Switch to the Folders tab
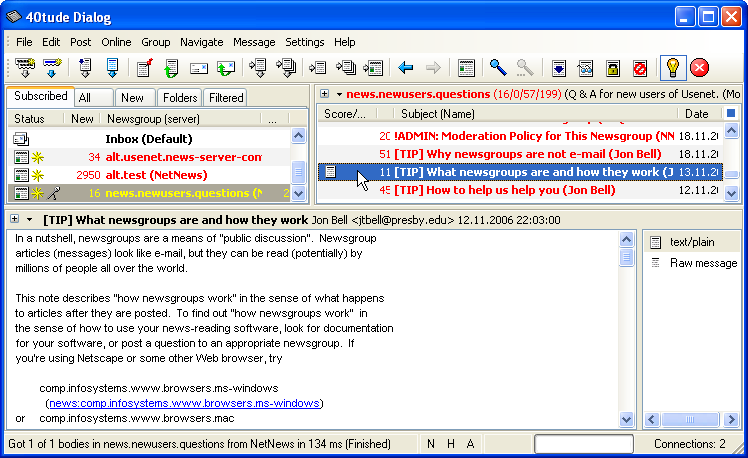Screen dimensions: 748x458 (180, 98)
